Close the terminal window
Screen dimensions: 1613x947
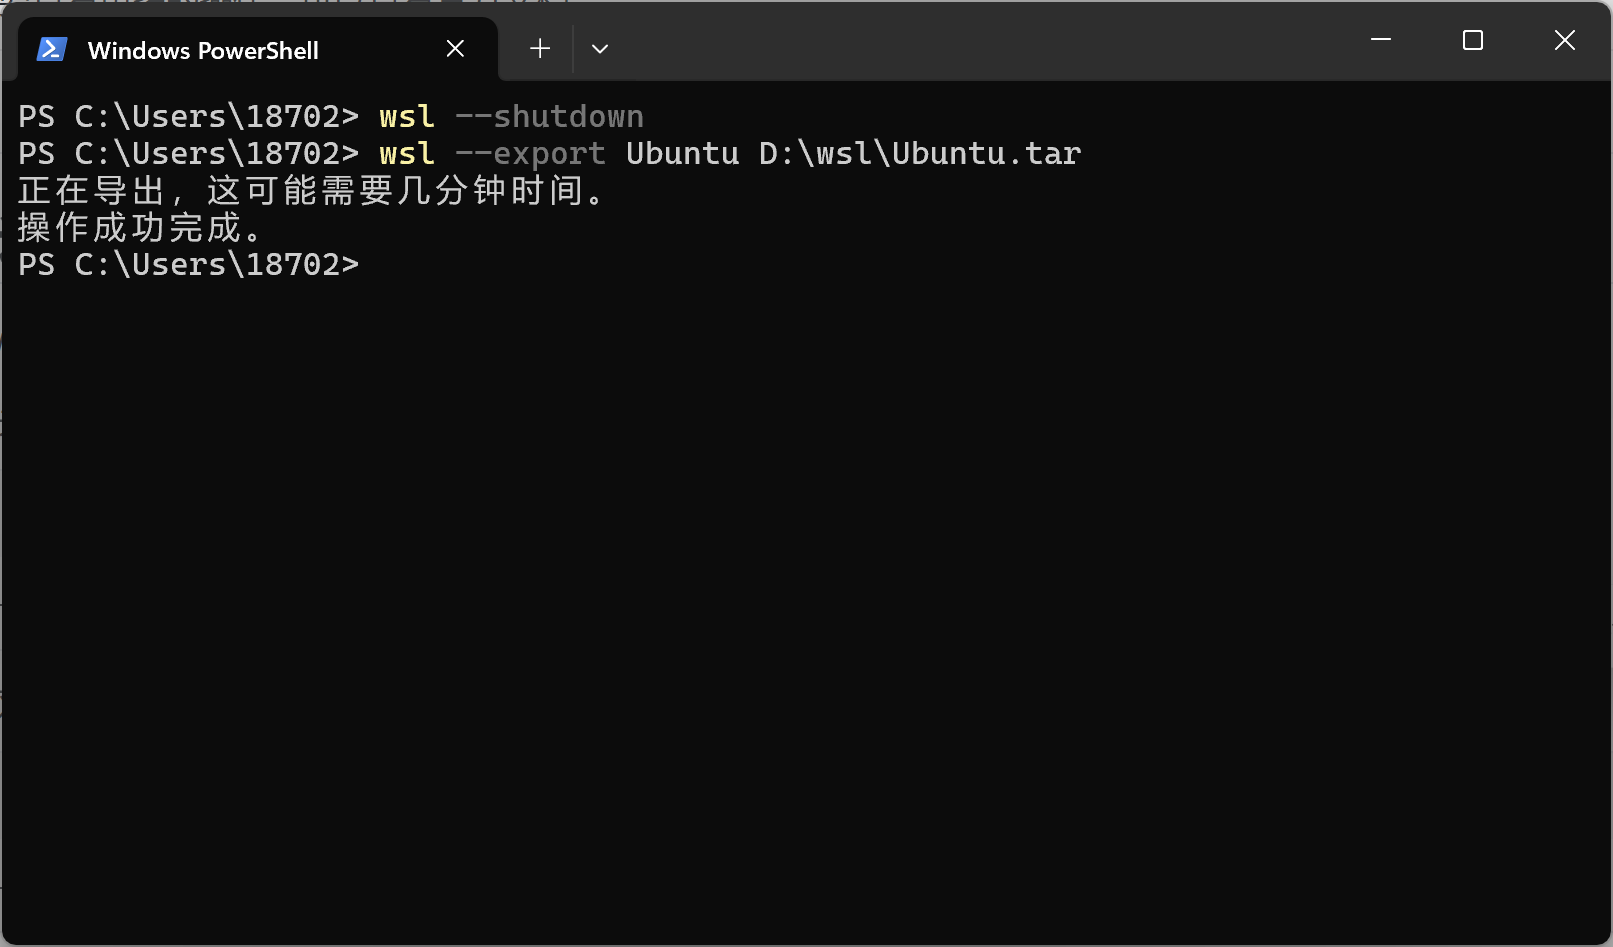1564,40
